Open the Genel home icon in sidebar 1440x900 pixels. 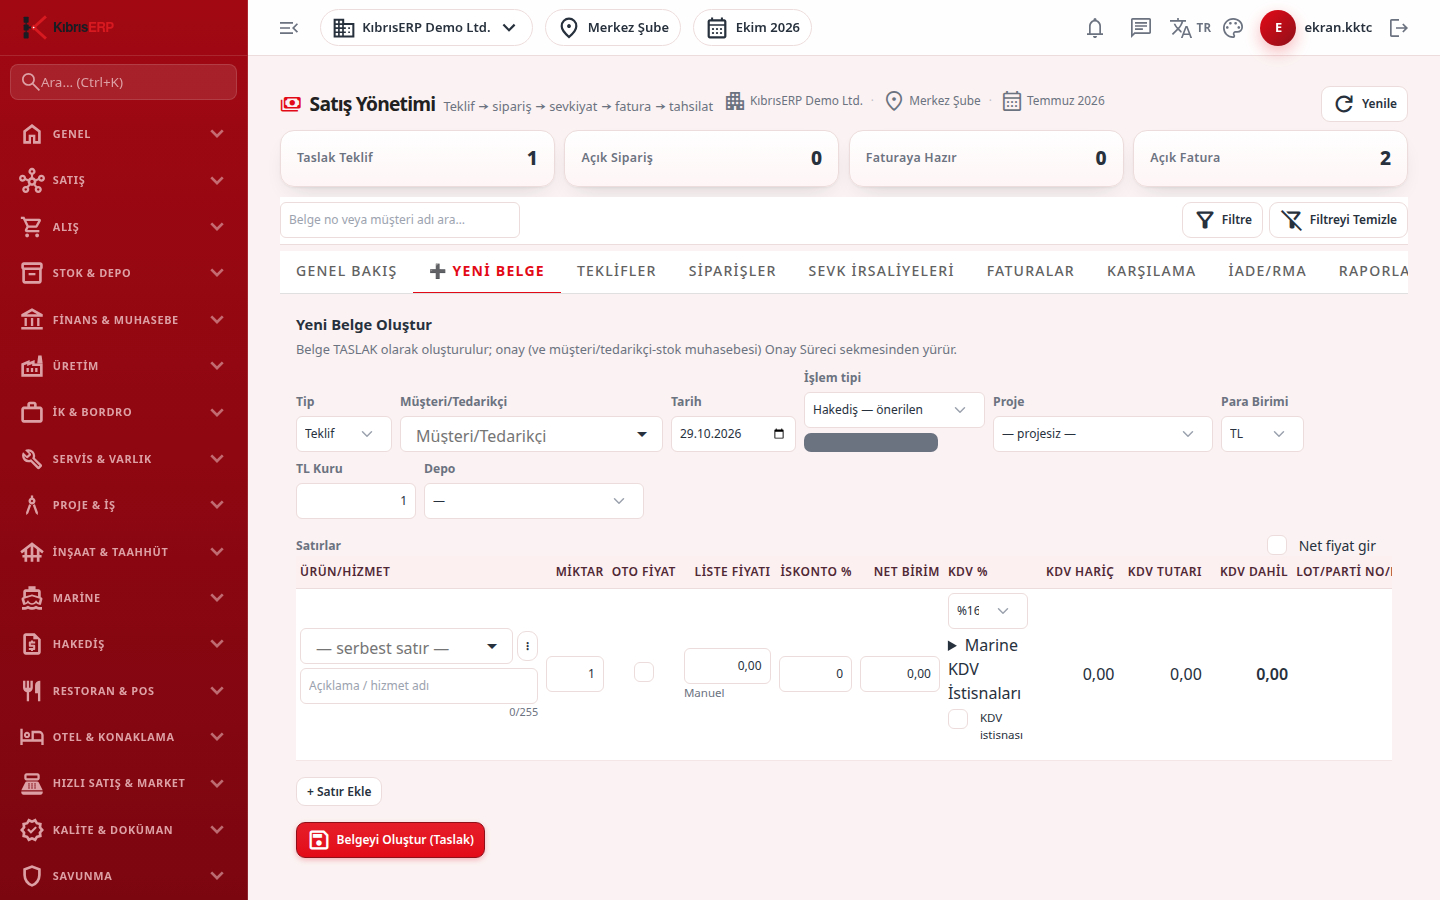tap(32, 134)
